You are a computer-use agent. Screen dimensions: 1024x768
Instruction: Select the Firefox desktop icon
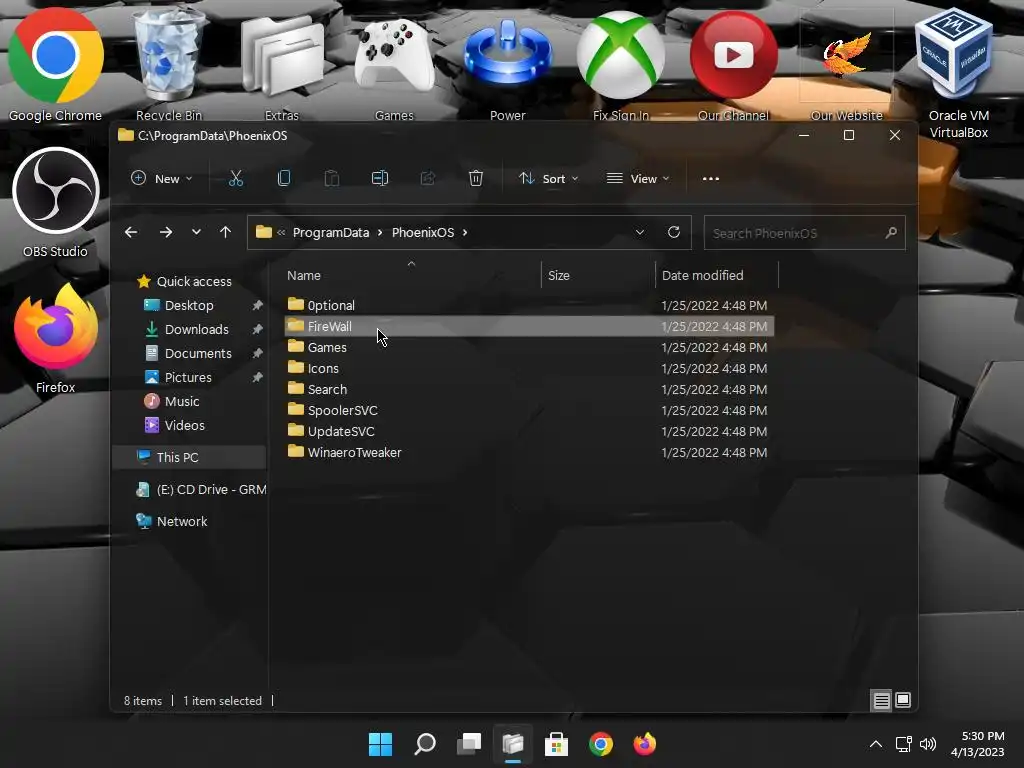coord(56,340)
